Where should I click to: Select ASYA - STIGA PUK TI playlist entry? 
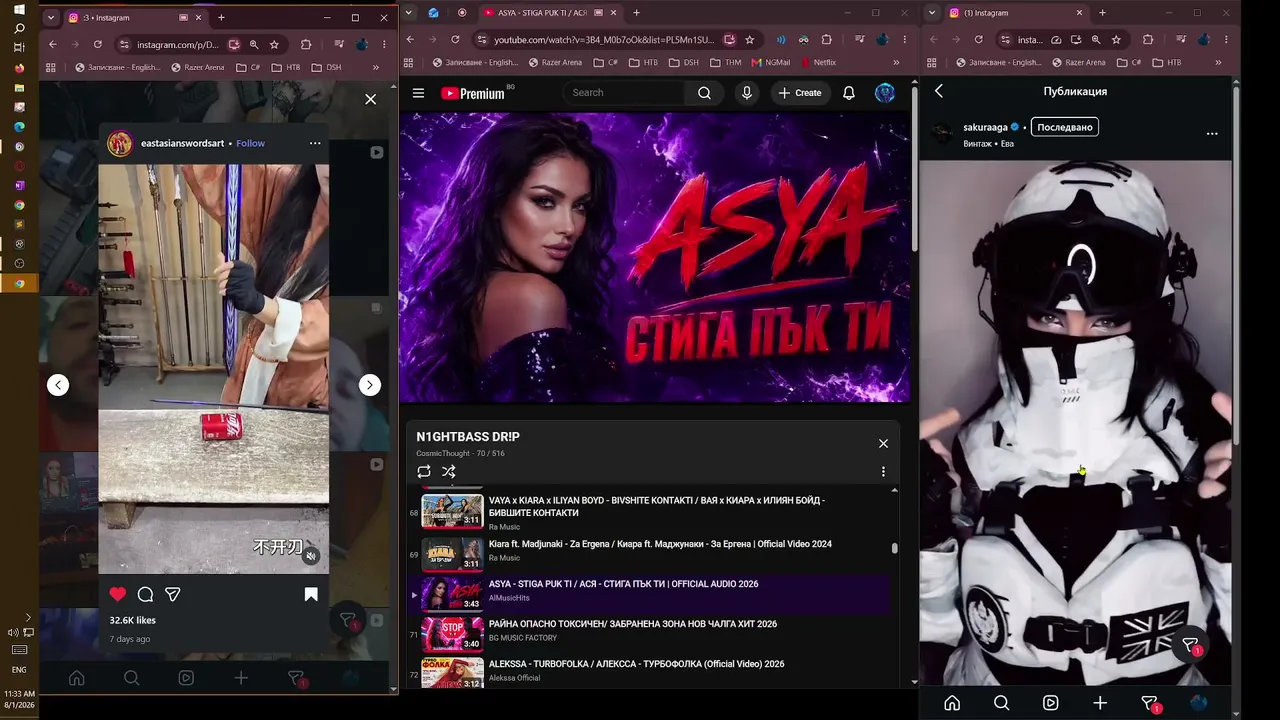pos(650,593)
